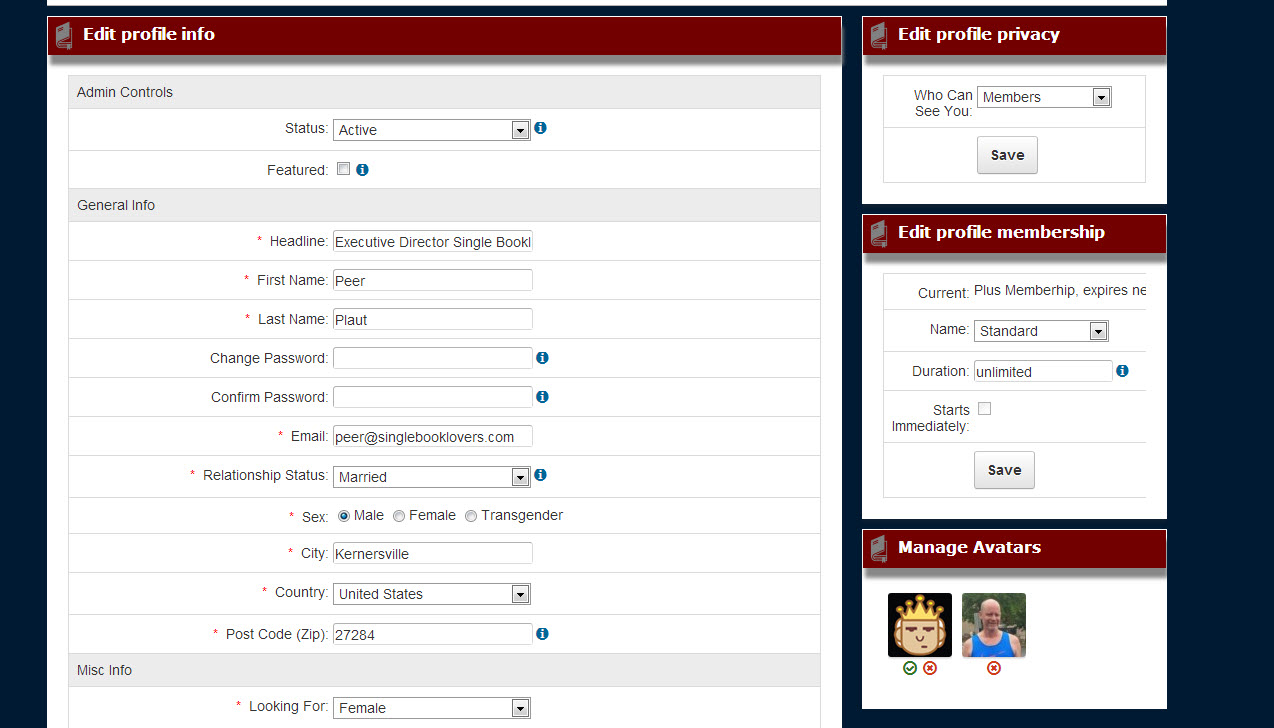Click red delete icon under photo avatar
Image resolution: width=1274 pixels, height=728 pixels.
click(x=994, y=668)
